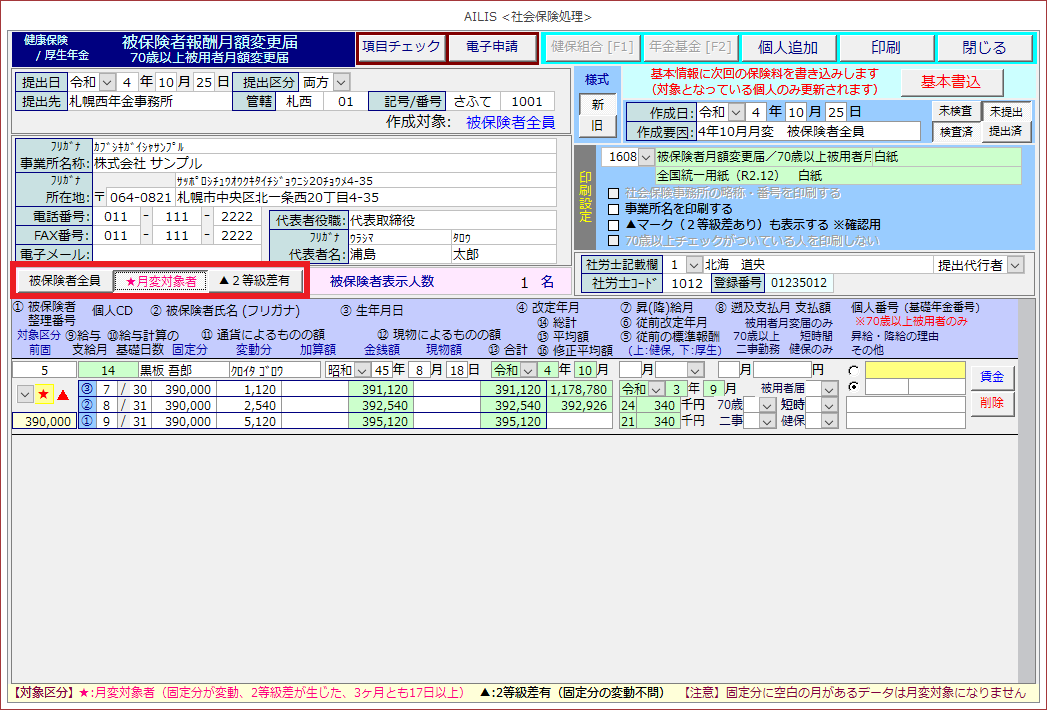Click the red triangle 2等級差 marker
The height and width of the screenshot is (710, 1047).
click(62, 395)
